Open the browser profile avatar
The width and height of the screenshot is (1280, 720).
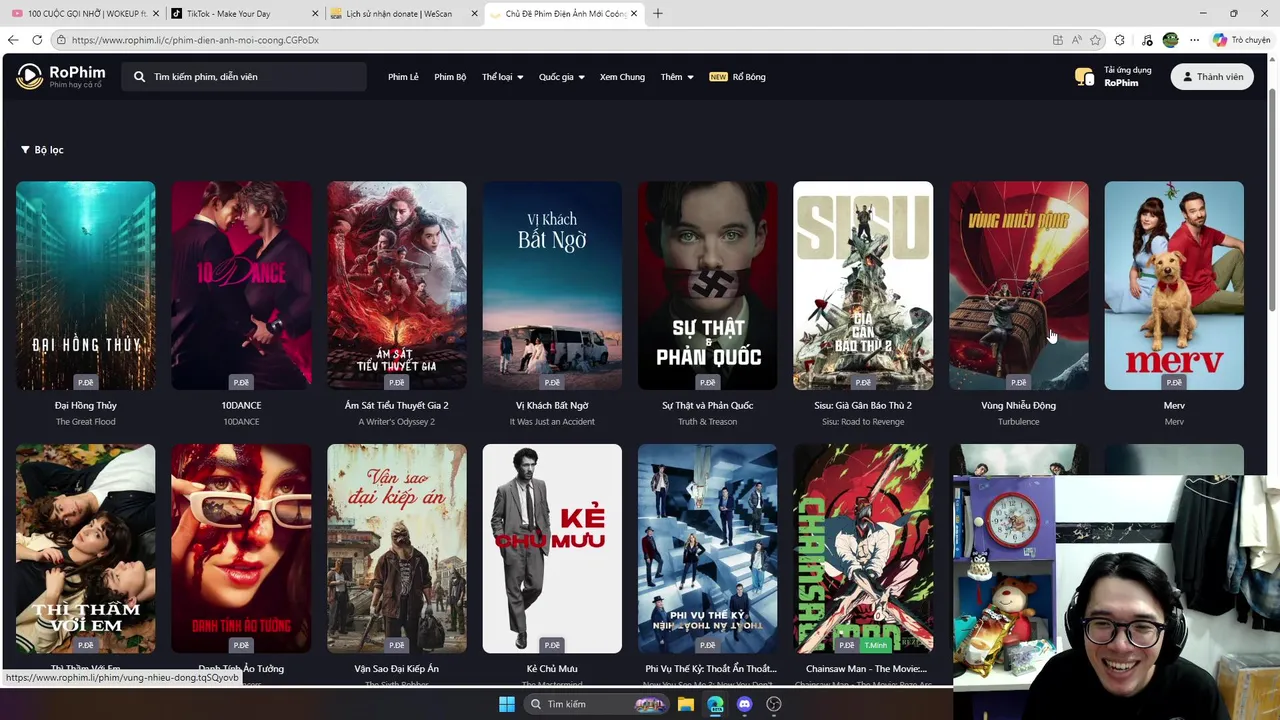tap(1171, 40)
